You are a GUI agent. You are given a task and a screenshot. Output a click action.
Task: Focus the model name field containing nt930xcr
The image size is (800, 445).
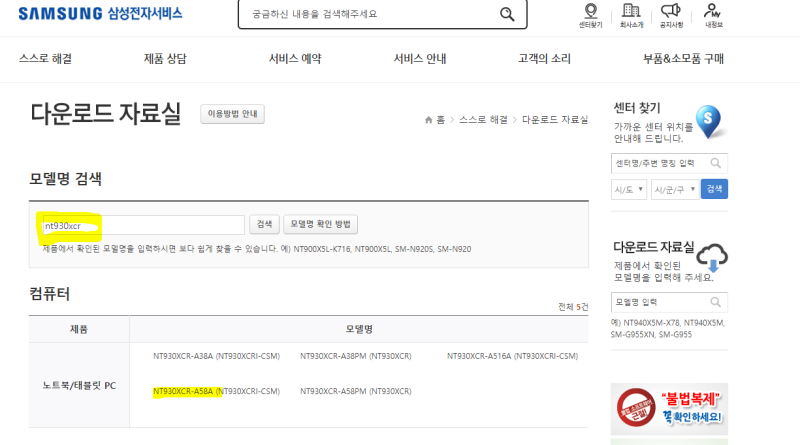point(143,225)
